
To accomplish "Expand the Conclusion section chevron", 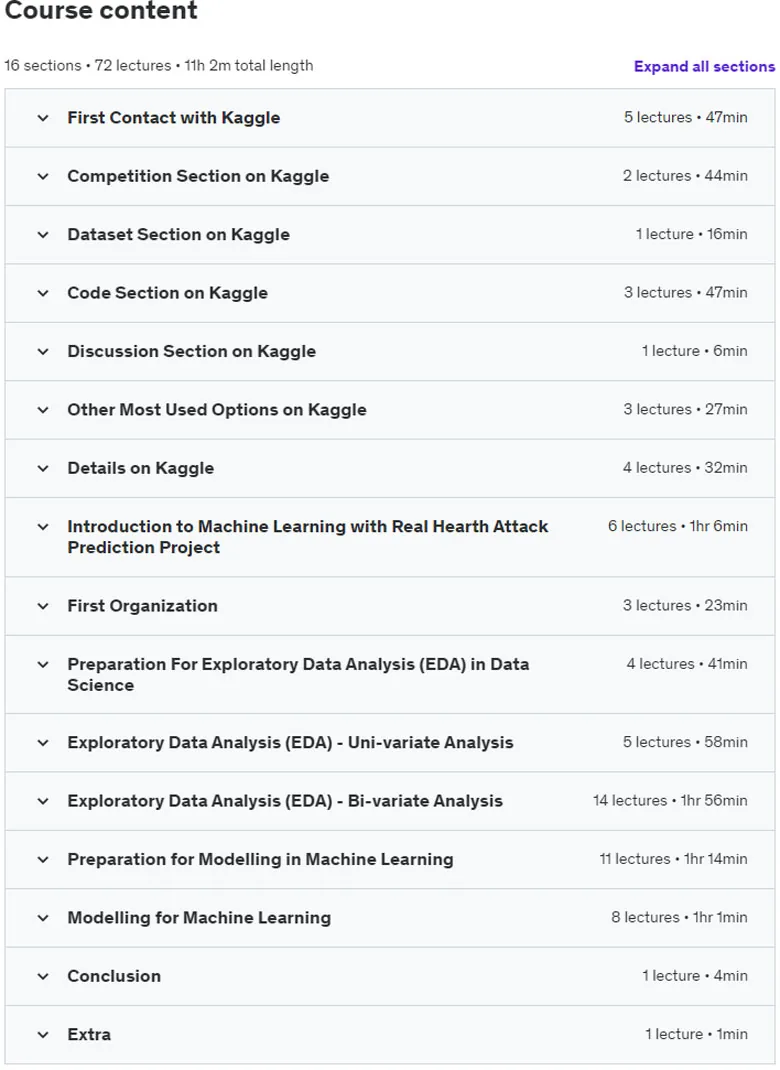I will 43,976.
